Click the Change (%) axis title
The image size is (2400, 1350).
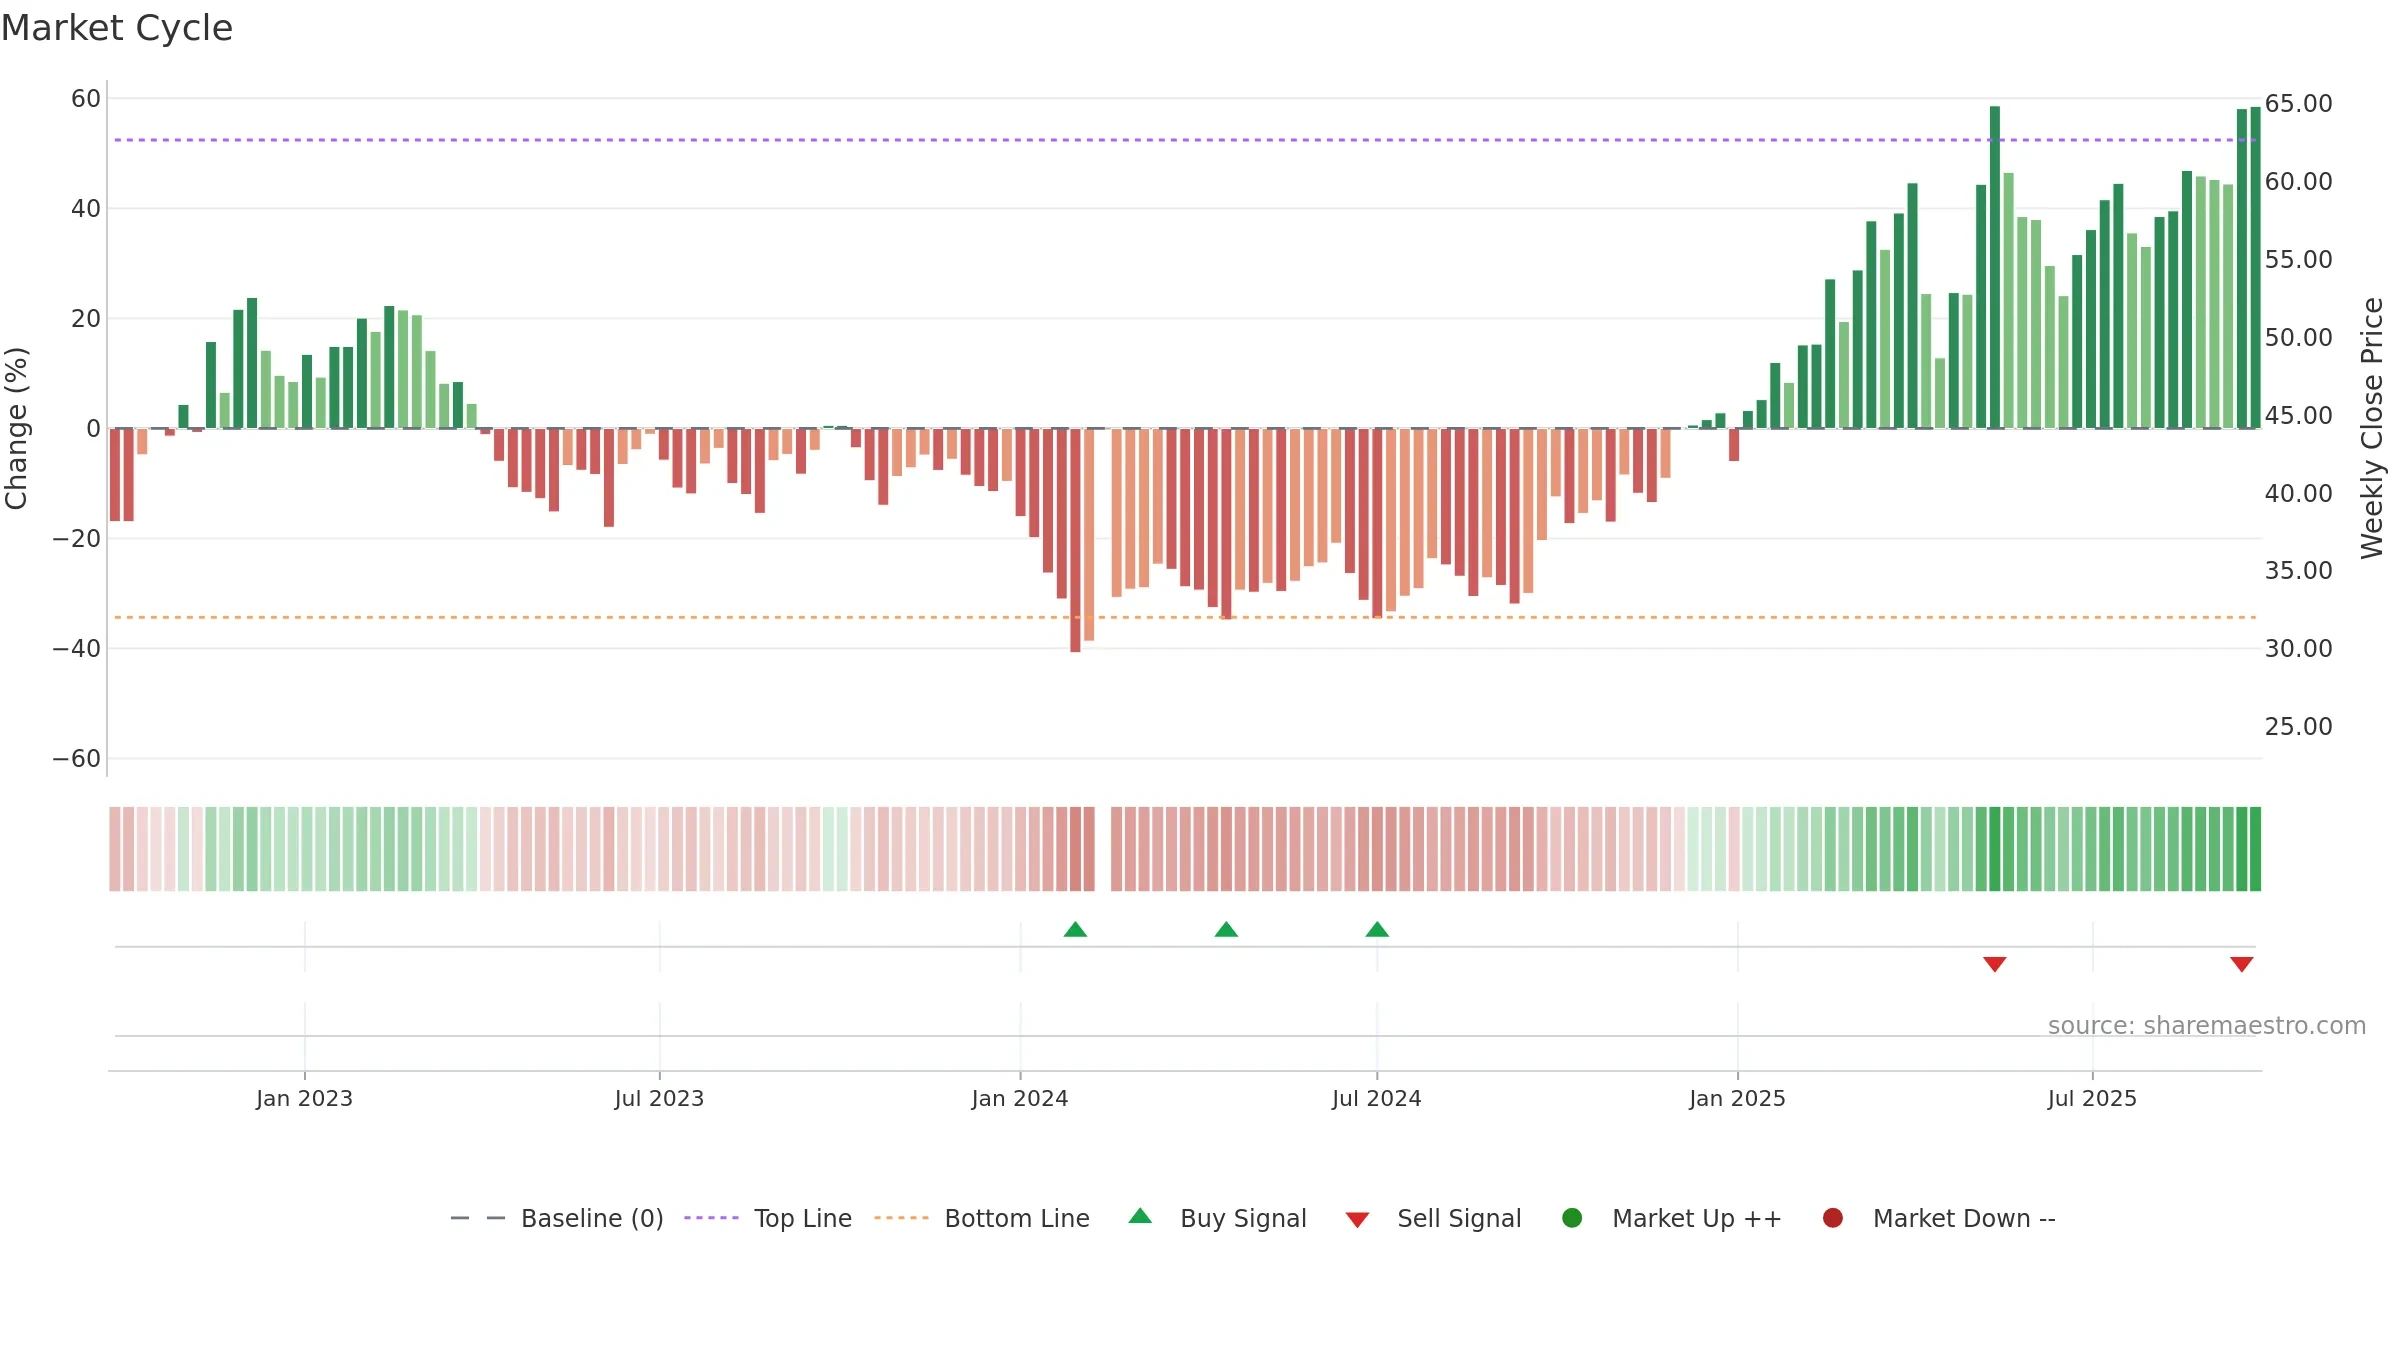click(16, 428)
